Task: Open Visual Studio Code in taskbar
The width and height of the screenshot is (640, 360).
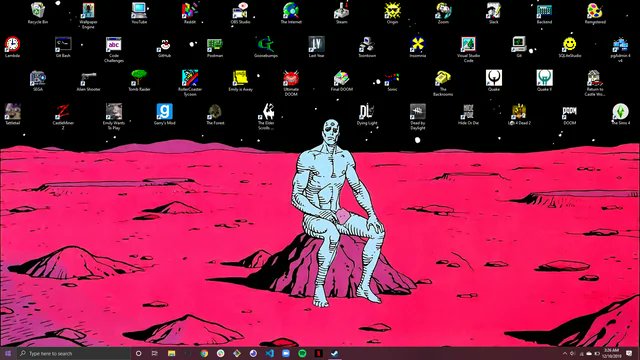Action: click(x=269, y=353)
